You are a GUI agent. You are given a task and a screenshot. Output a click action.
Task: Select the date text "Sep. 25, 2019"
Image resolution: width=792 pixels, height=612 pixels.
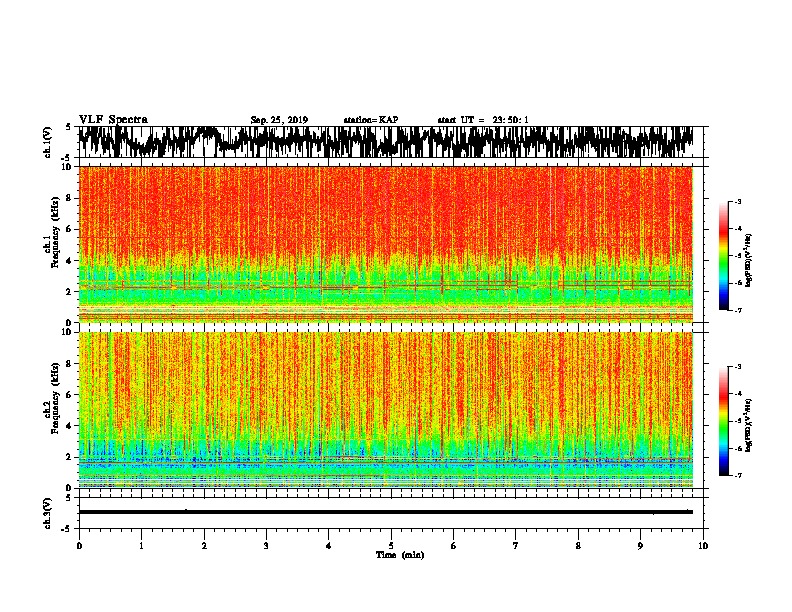(279, 120)
